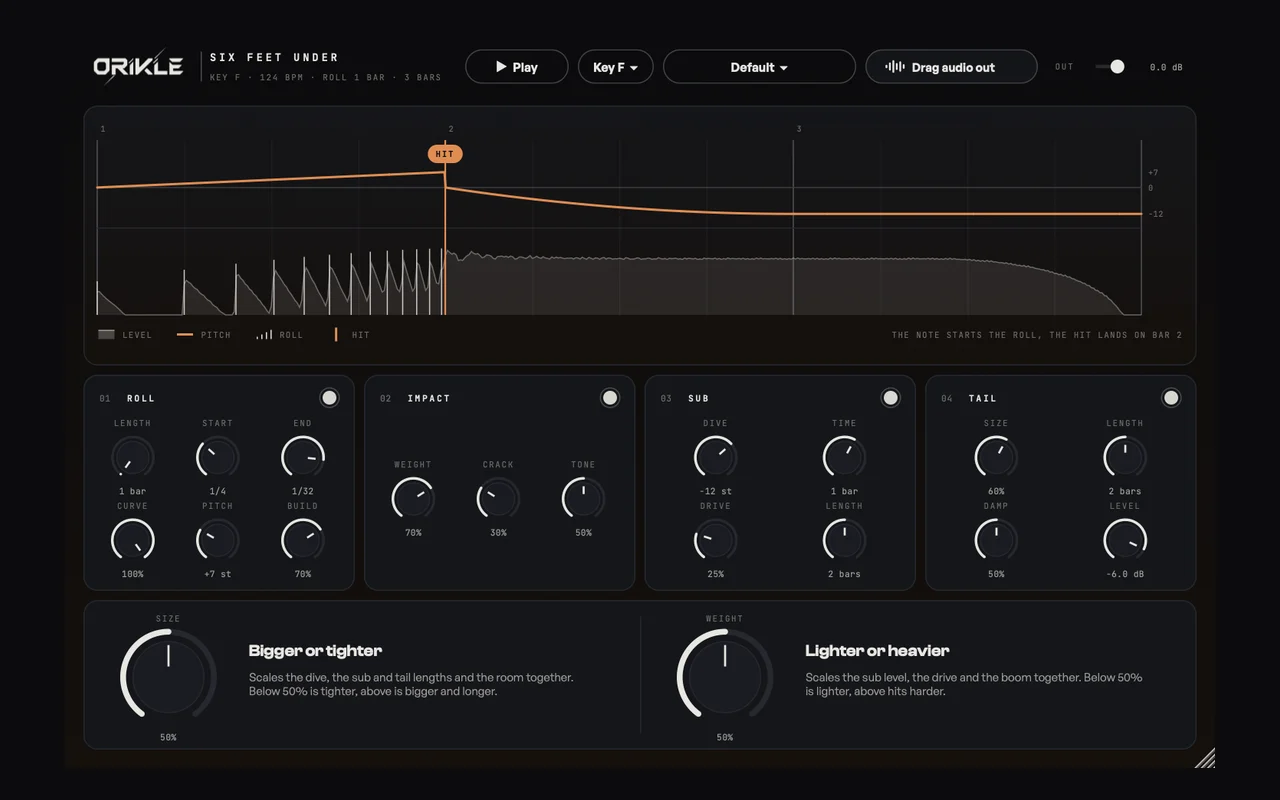Disable the Sub section with its power switch
Viewport: 1280px width, 800px height.
click(890, 398)
